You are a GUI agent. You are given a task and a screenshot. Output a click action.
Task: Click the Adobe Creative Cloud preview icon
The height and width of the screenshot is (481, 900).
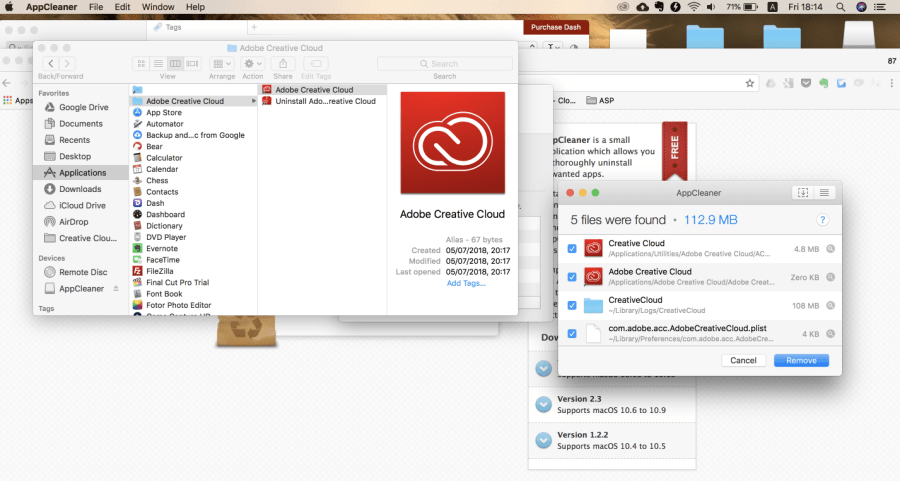pyautogui.click(x=452, y=142)
